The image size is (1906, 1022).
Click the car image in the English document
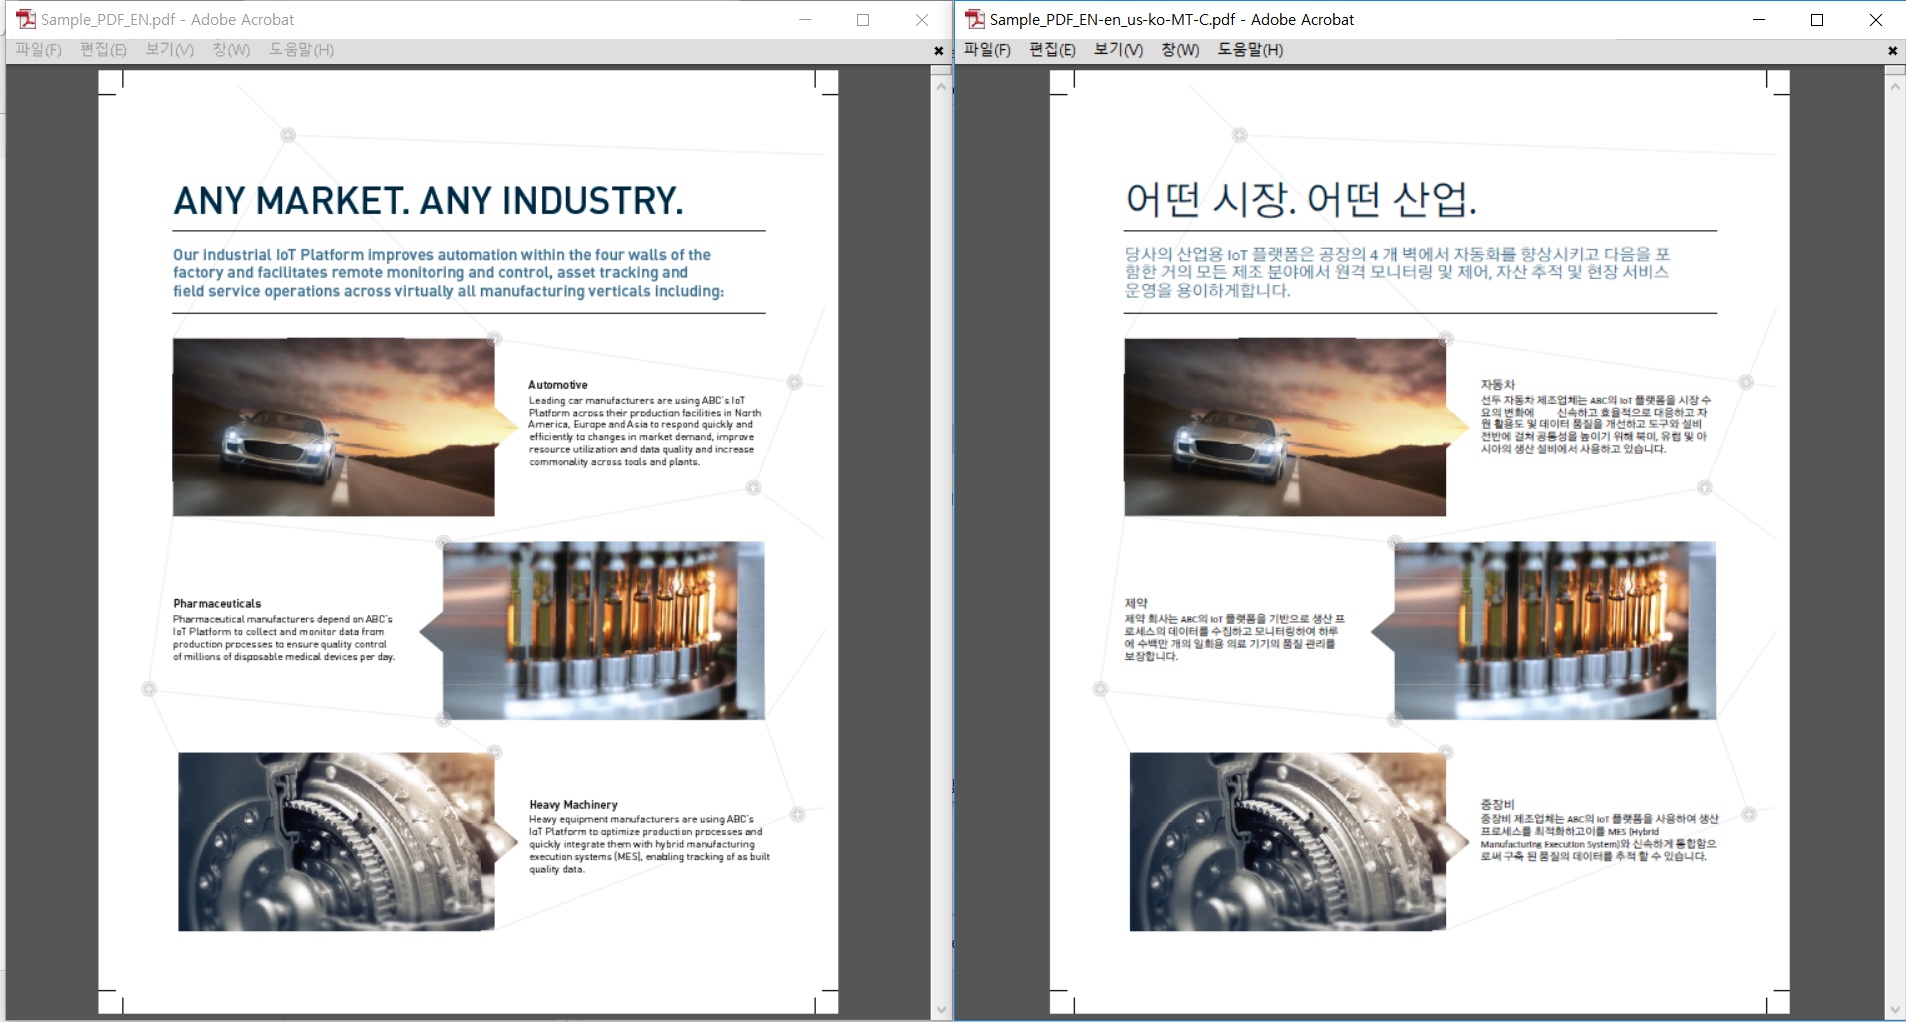click(333, 427)
